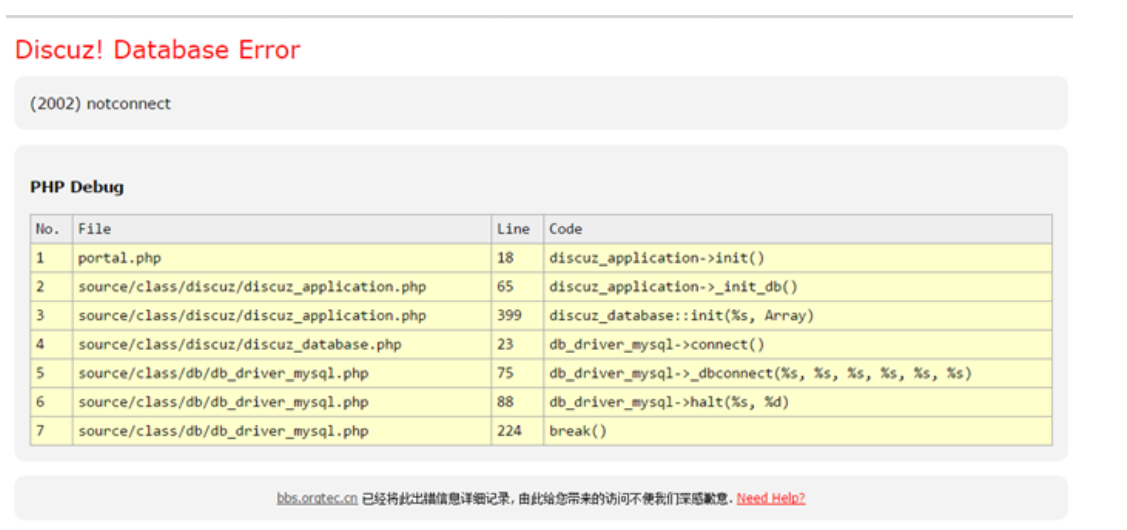Select the break() code cell
The width and height of the screenshot is (1127, 530).
pos(577,431)
